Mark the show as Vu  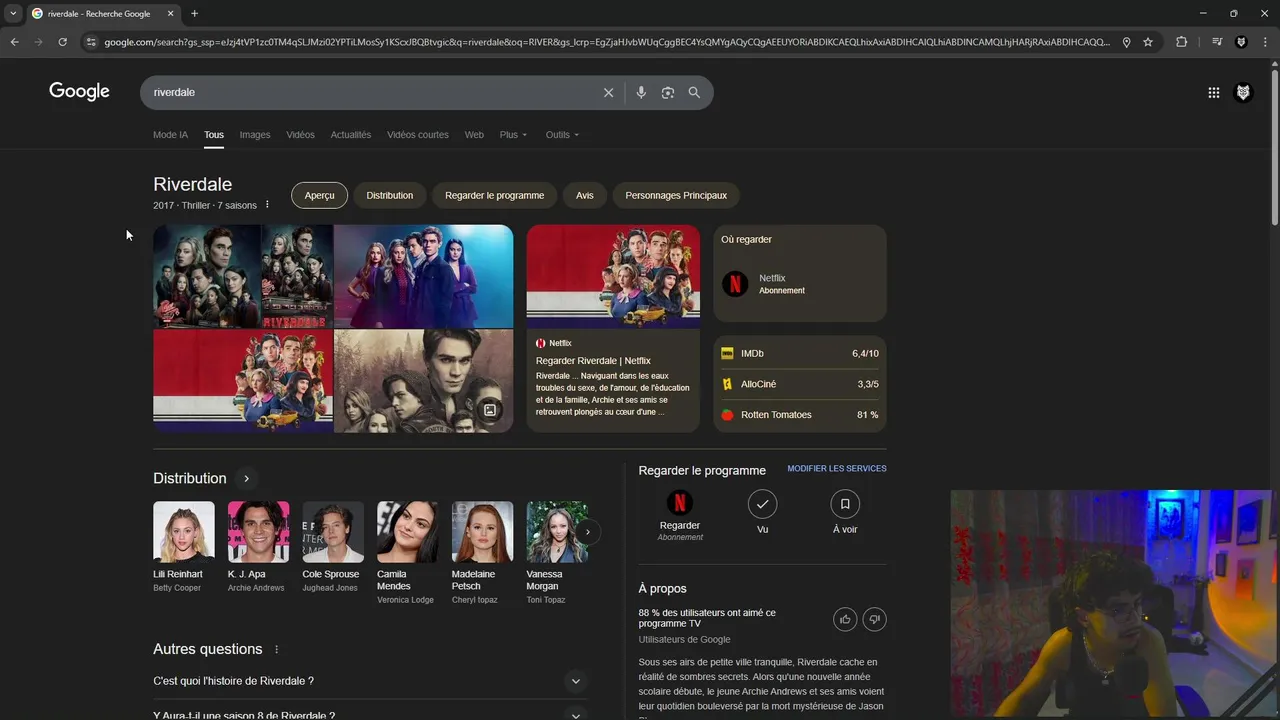[x=762, y=504]
